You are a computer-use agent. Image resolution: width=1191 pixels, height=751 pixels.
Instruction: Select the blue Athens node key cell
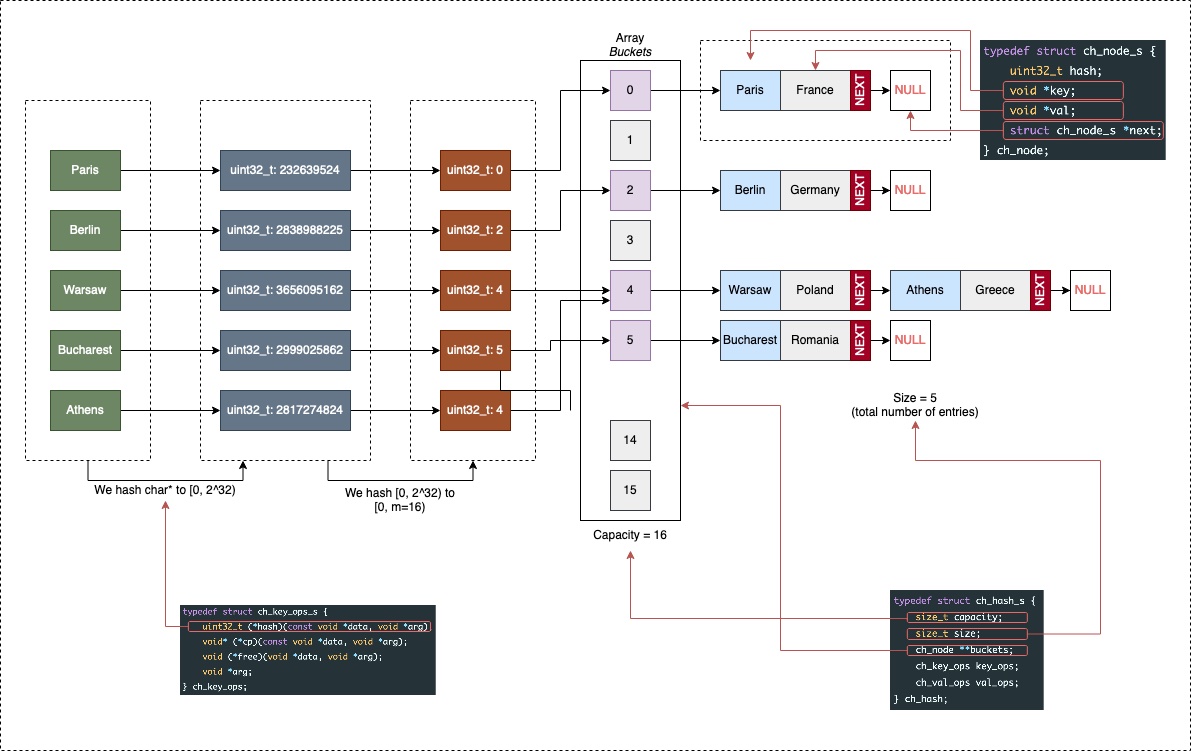pos(924,290)
